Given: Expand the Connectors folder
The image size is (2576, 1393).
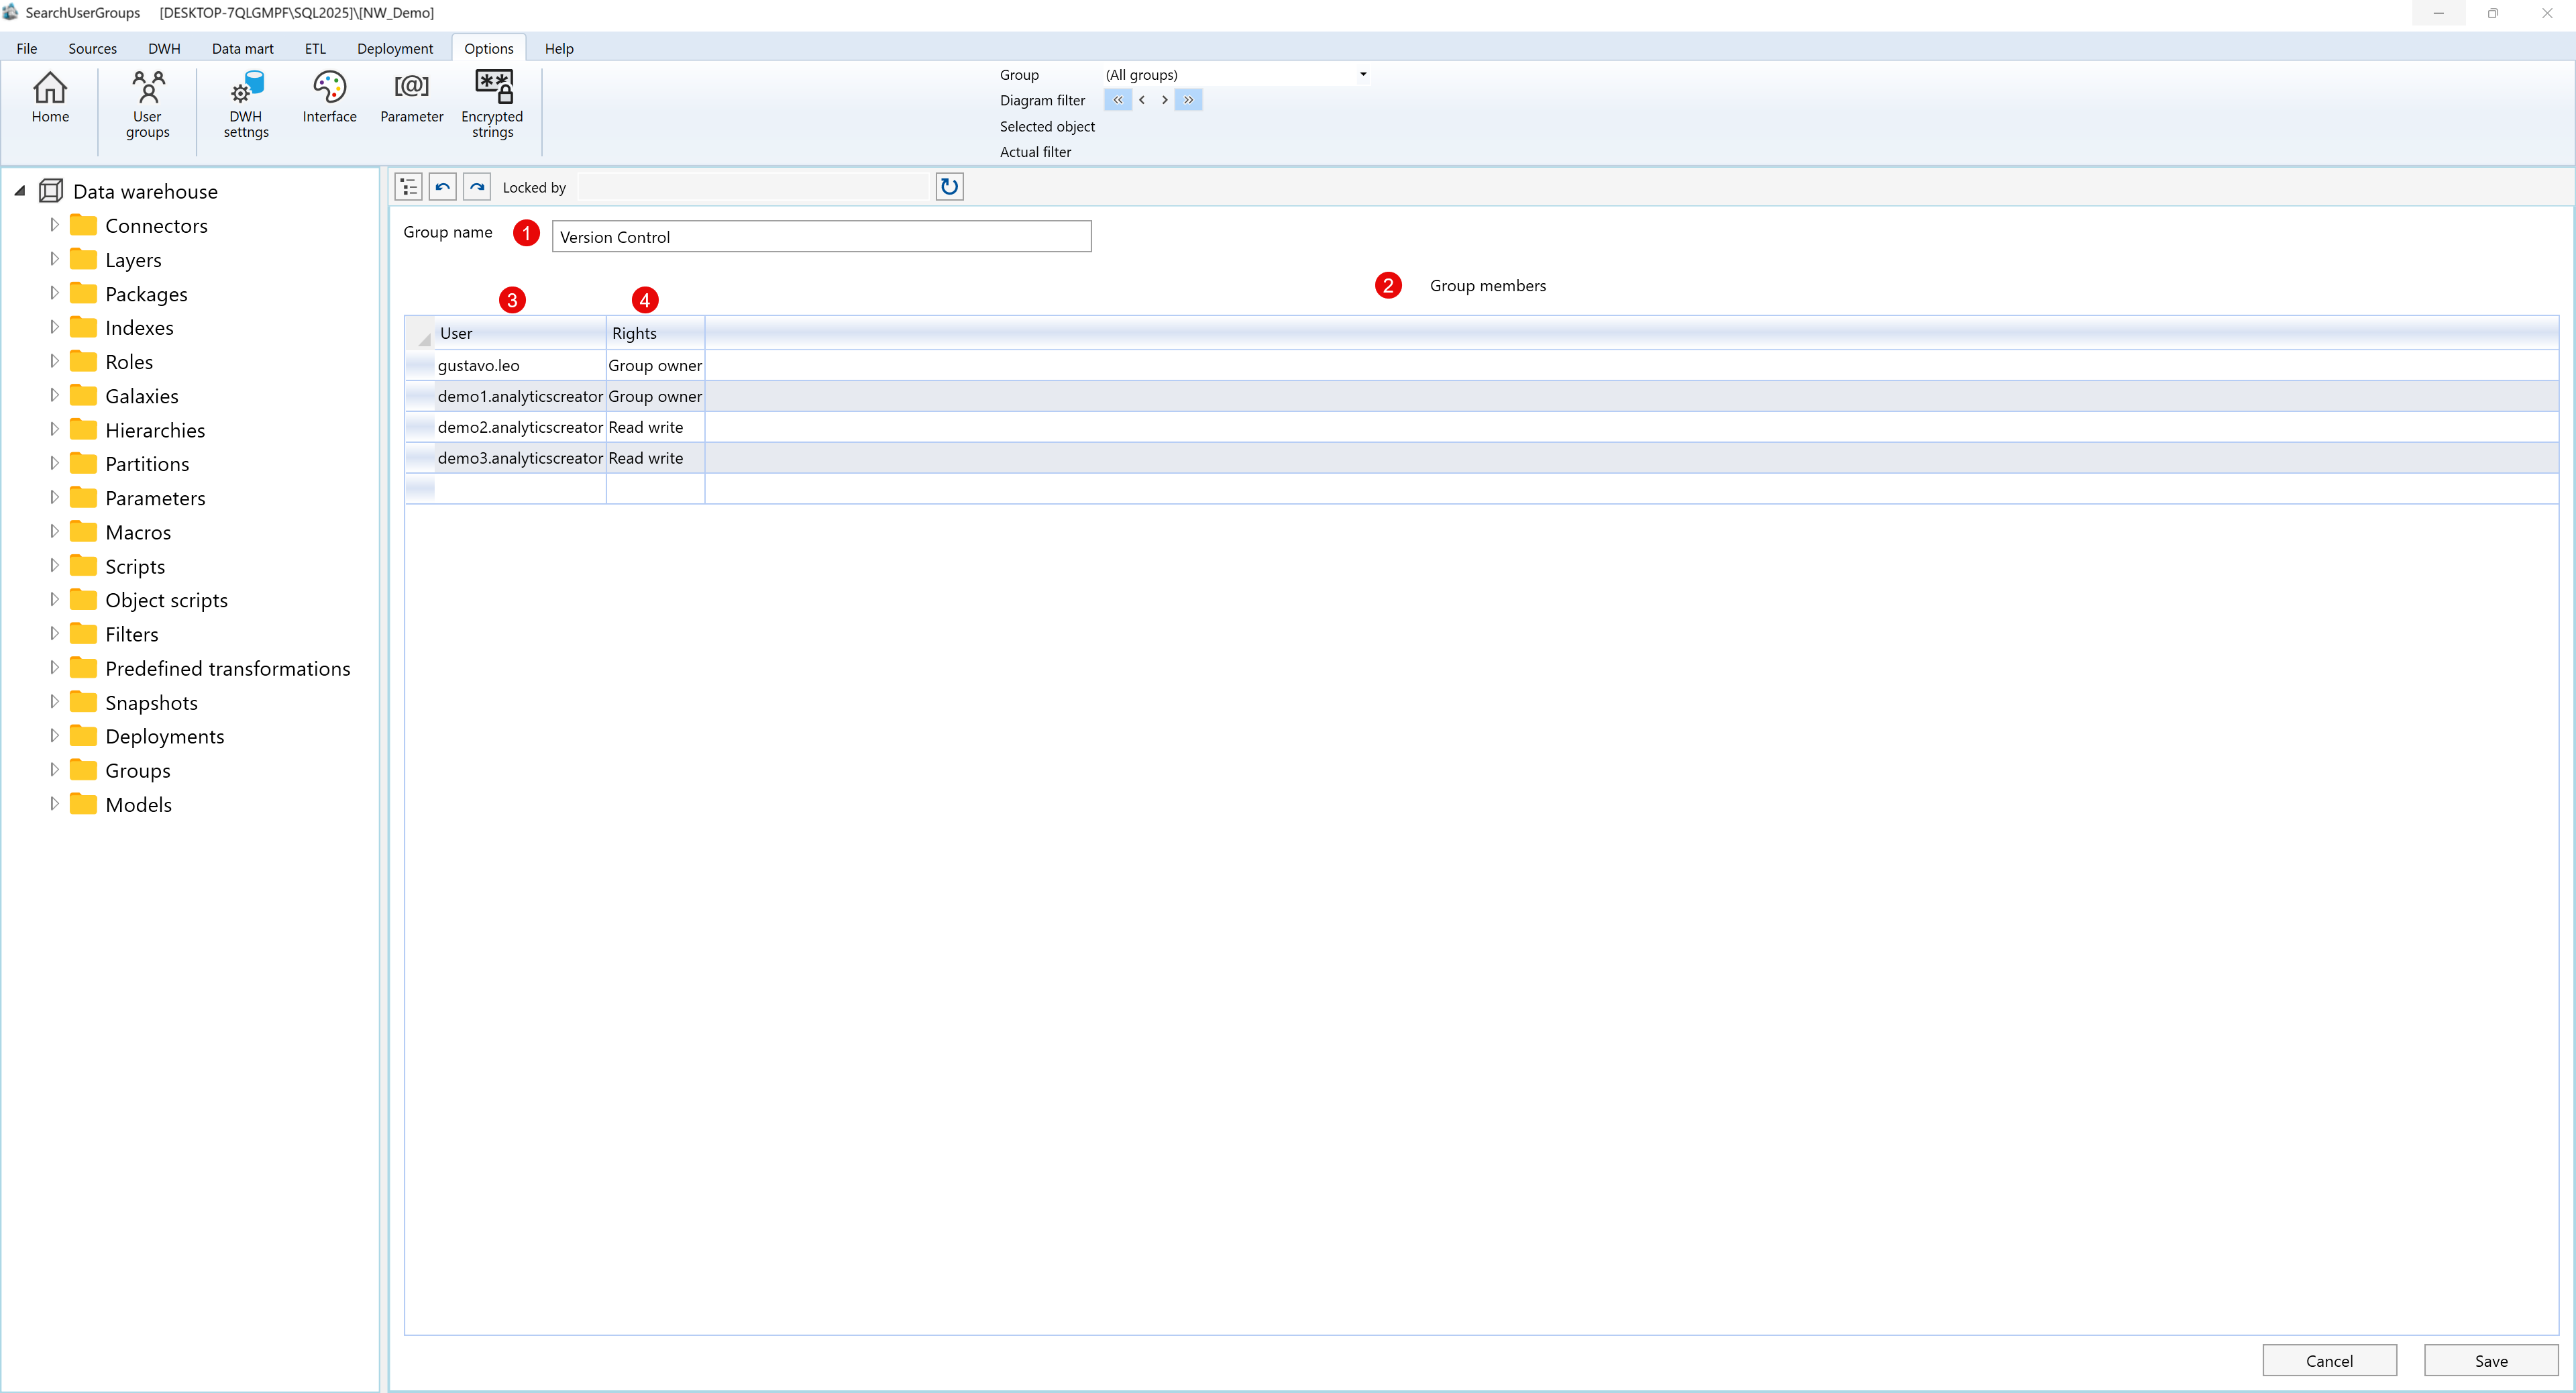Looking at the screenshot, I should click(x=55, y=225).
